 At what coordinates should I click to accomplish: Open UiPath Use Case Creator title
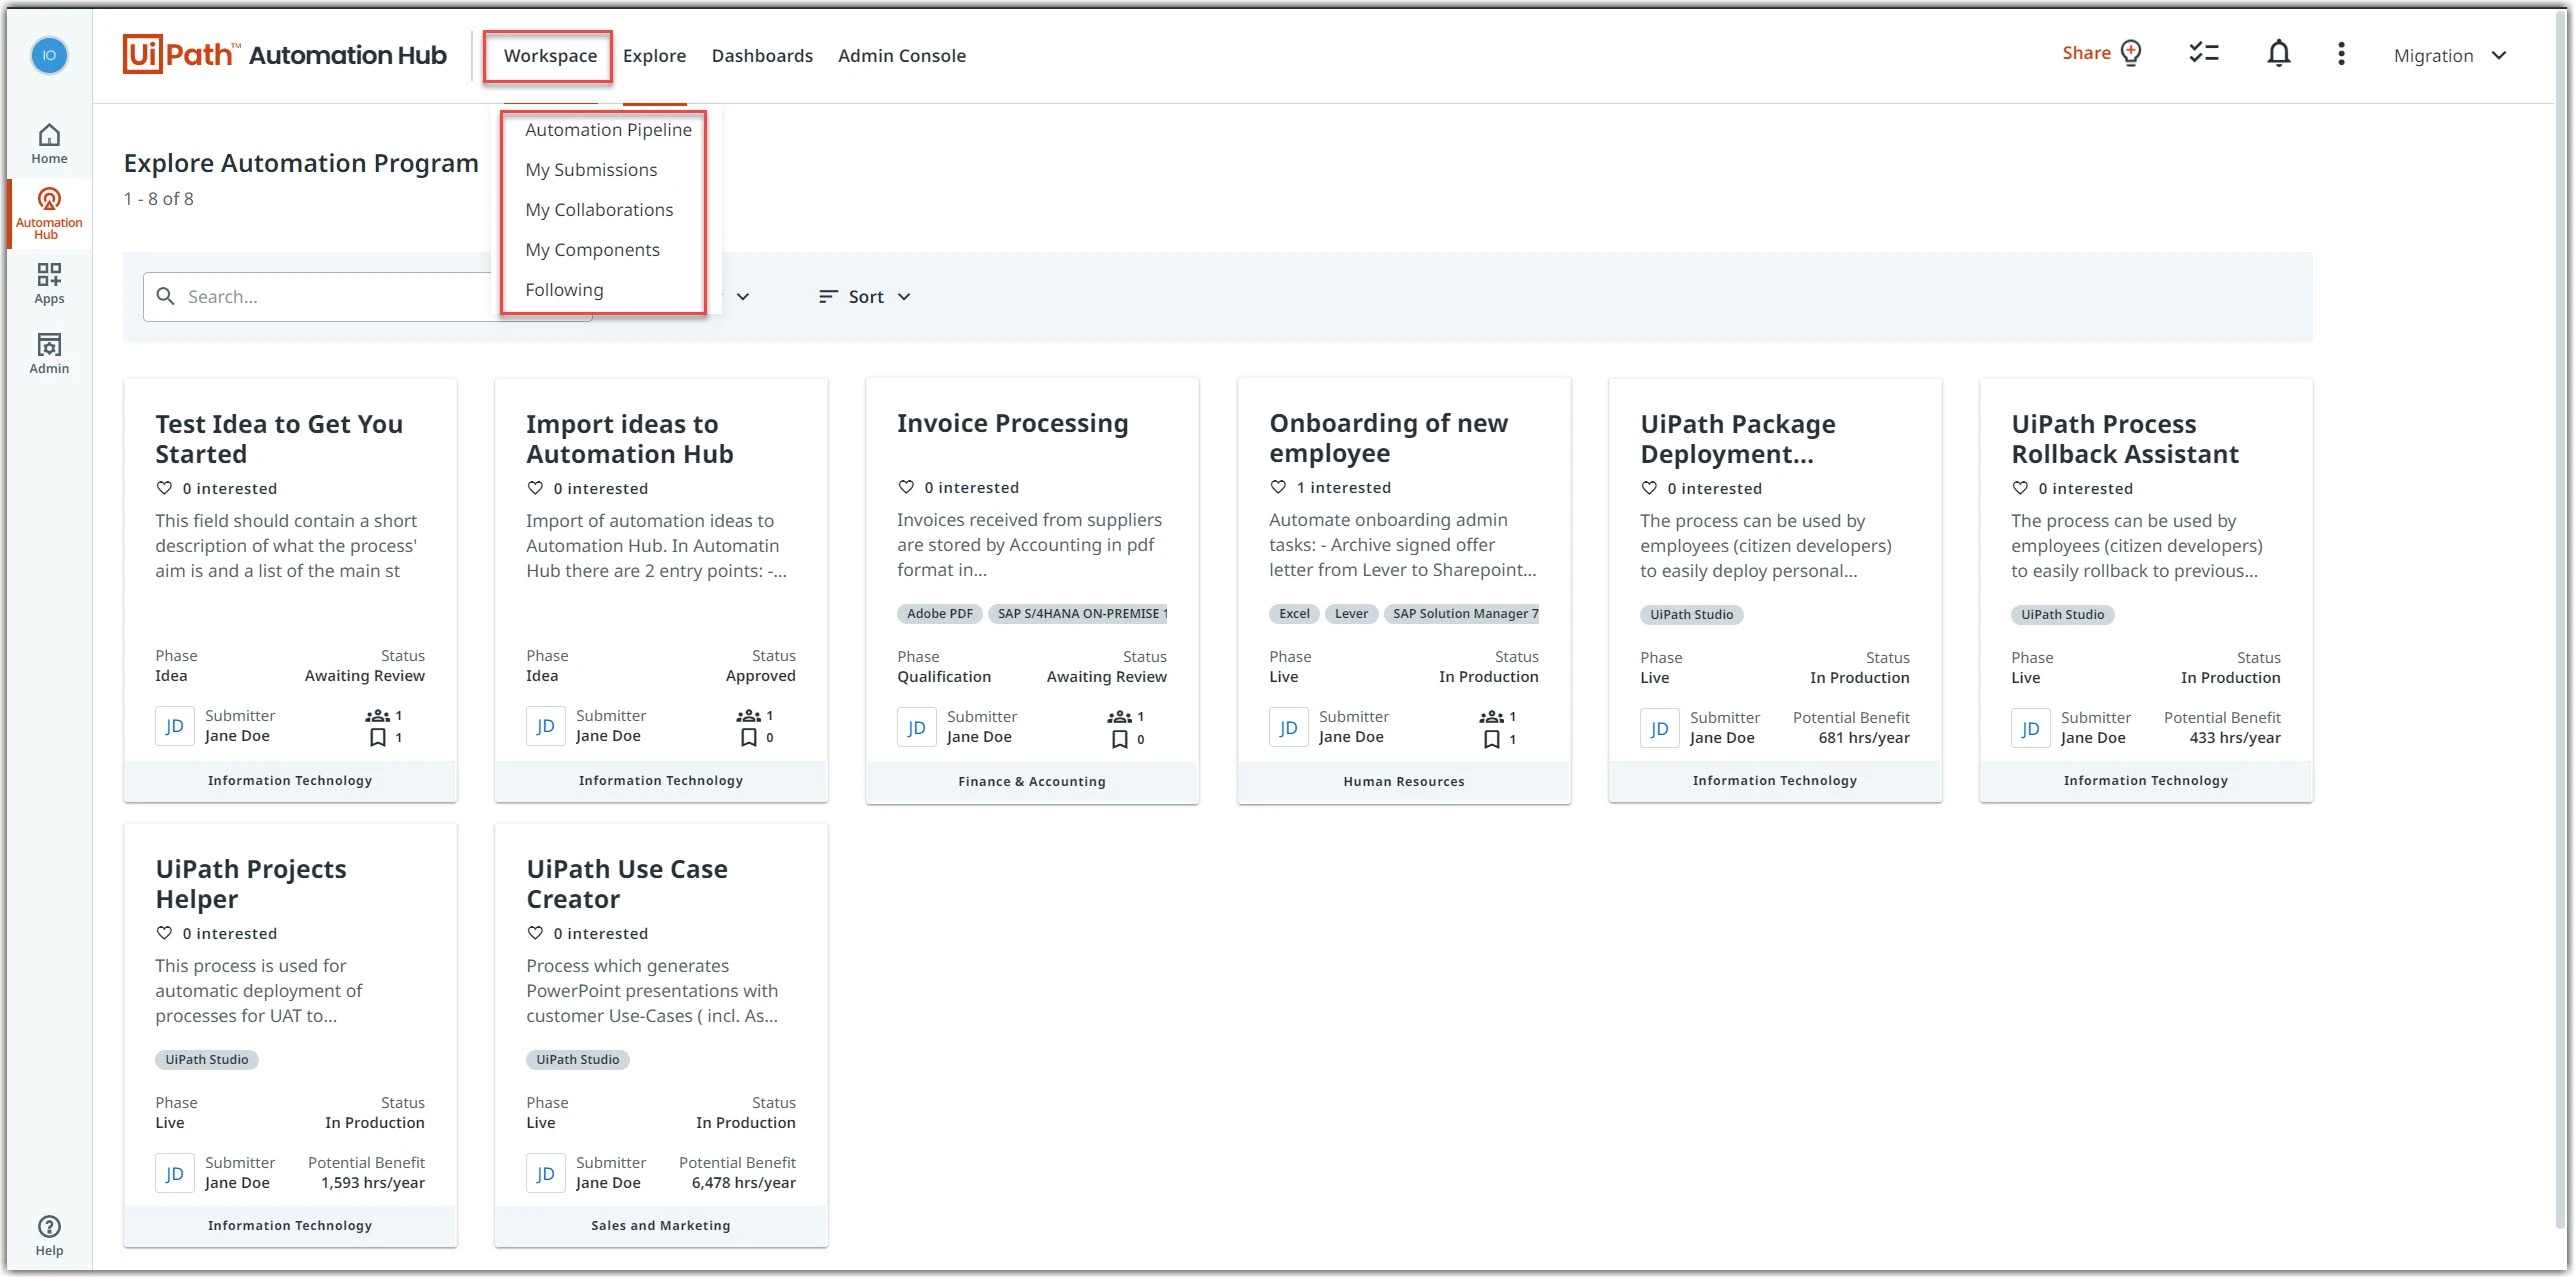click(627, 884)
